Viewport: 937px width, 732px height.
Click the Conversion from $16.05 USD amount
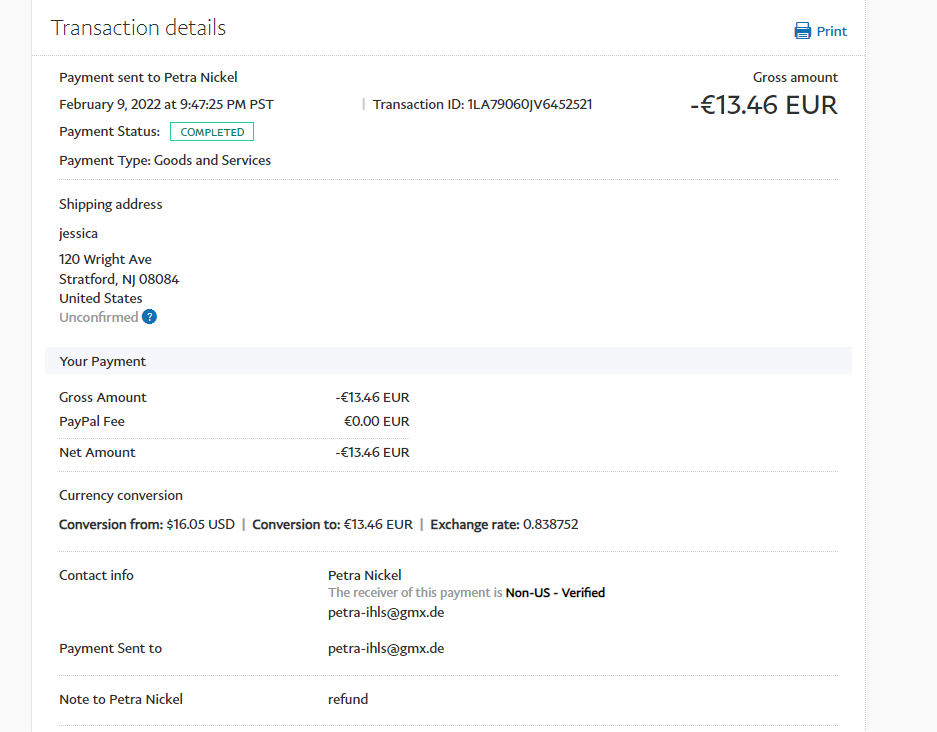(200, 524)
